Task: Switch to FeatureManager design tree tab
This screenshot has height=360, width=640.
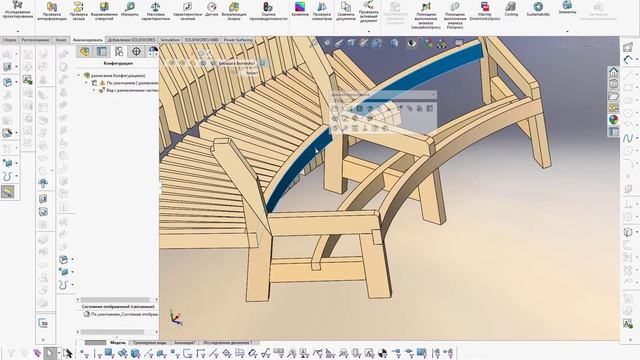Action: [85, 51]
